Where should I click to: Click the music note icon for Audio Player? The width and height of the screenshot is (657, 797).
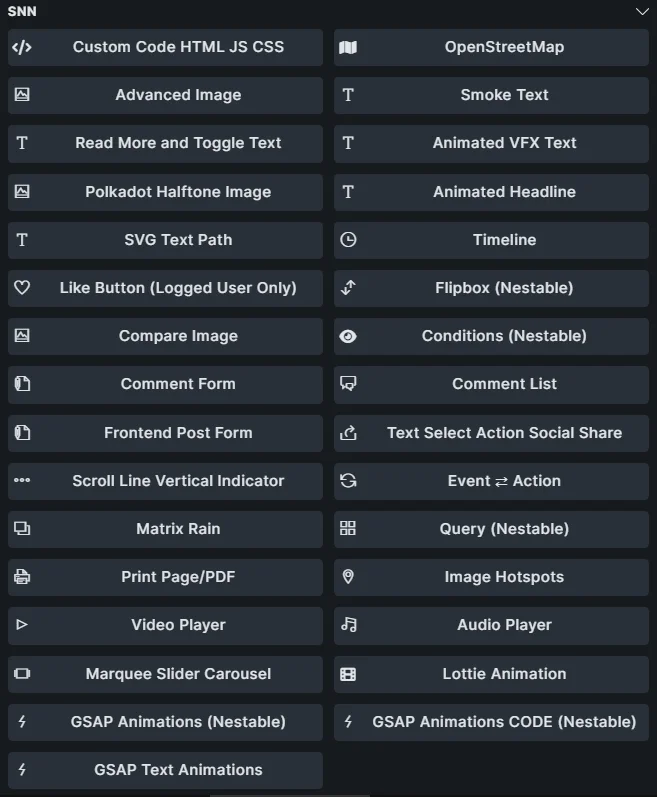pos(348,625)
